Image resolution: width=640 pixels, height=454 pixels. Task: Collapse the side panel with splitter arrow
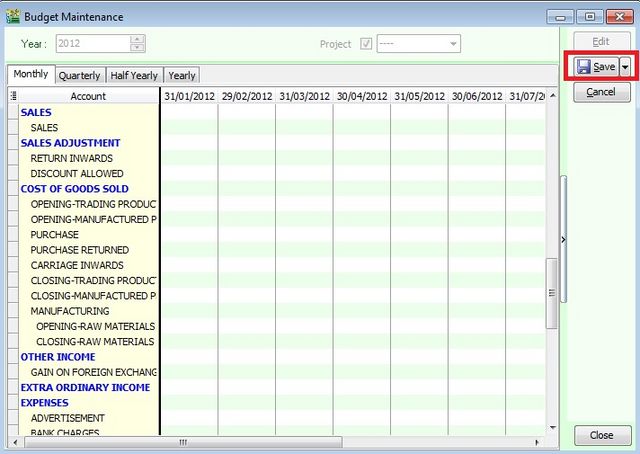[x=563, y=239]
